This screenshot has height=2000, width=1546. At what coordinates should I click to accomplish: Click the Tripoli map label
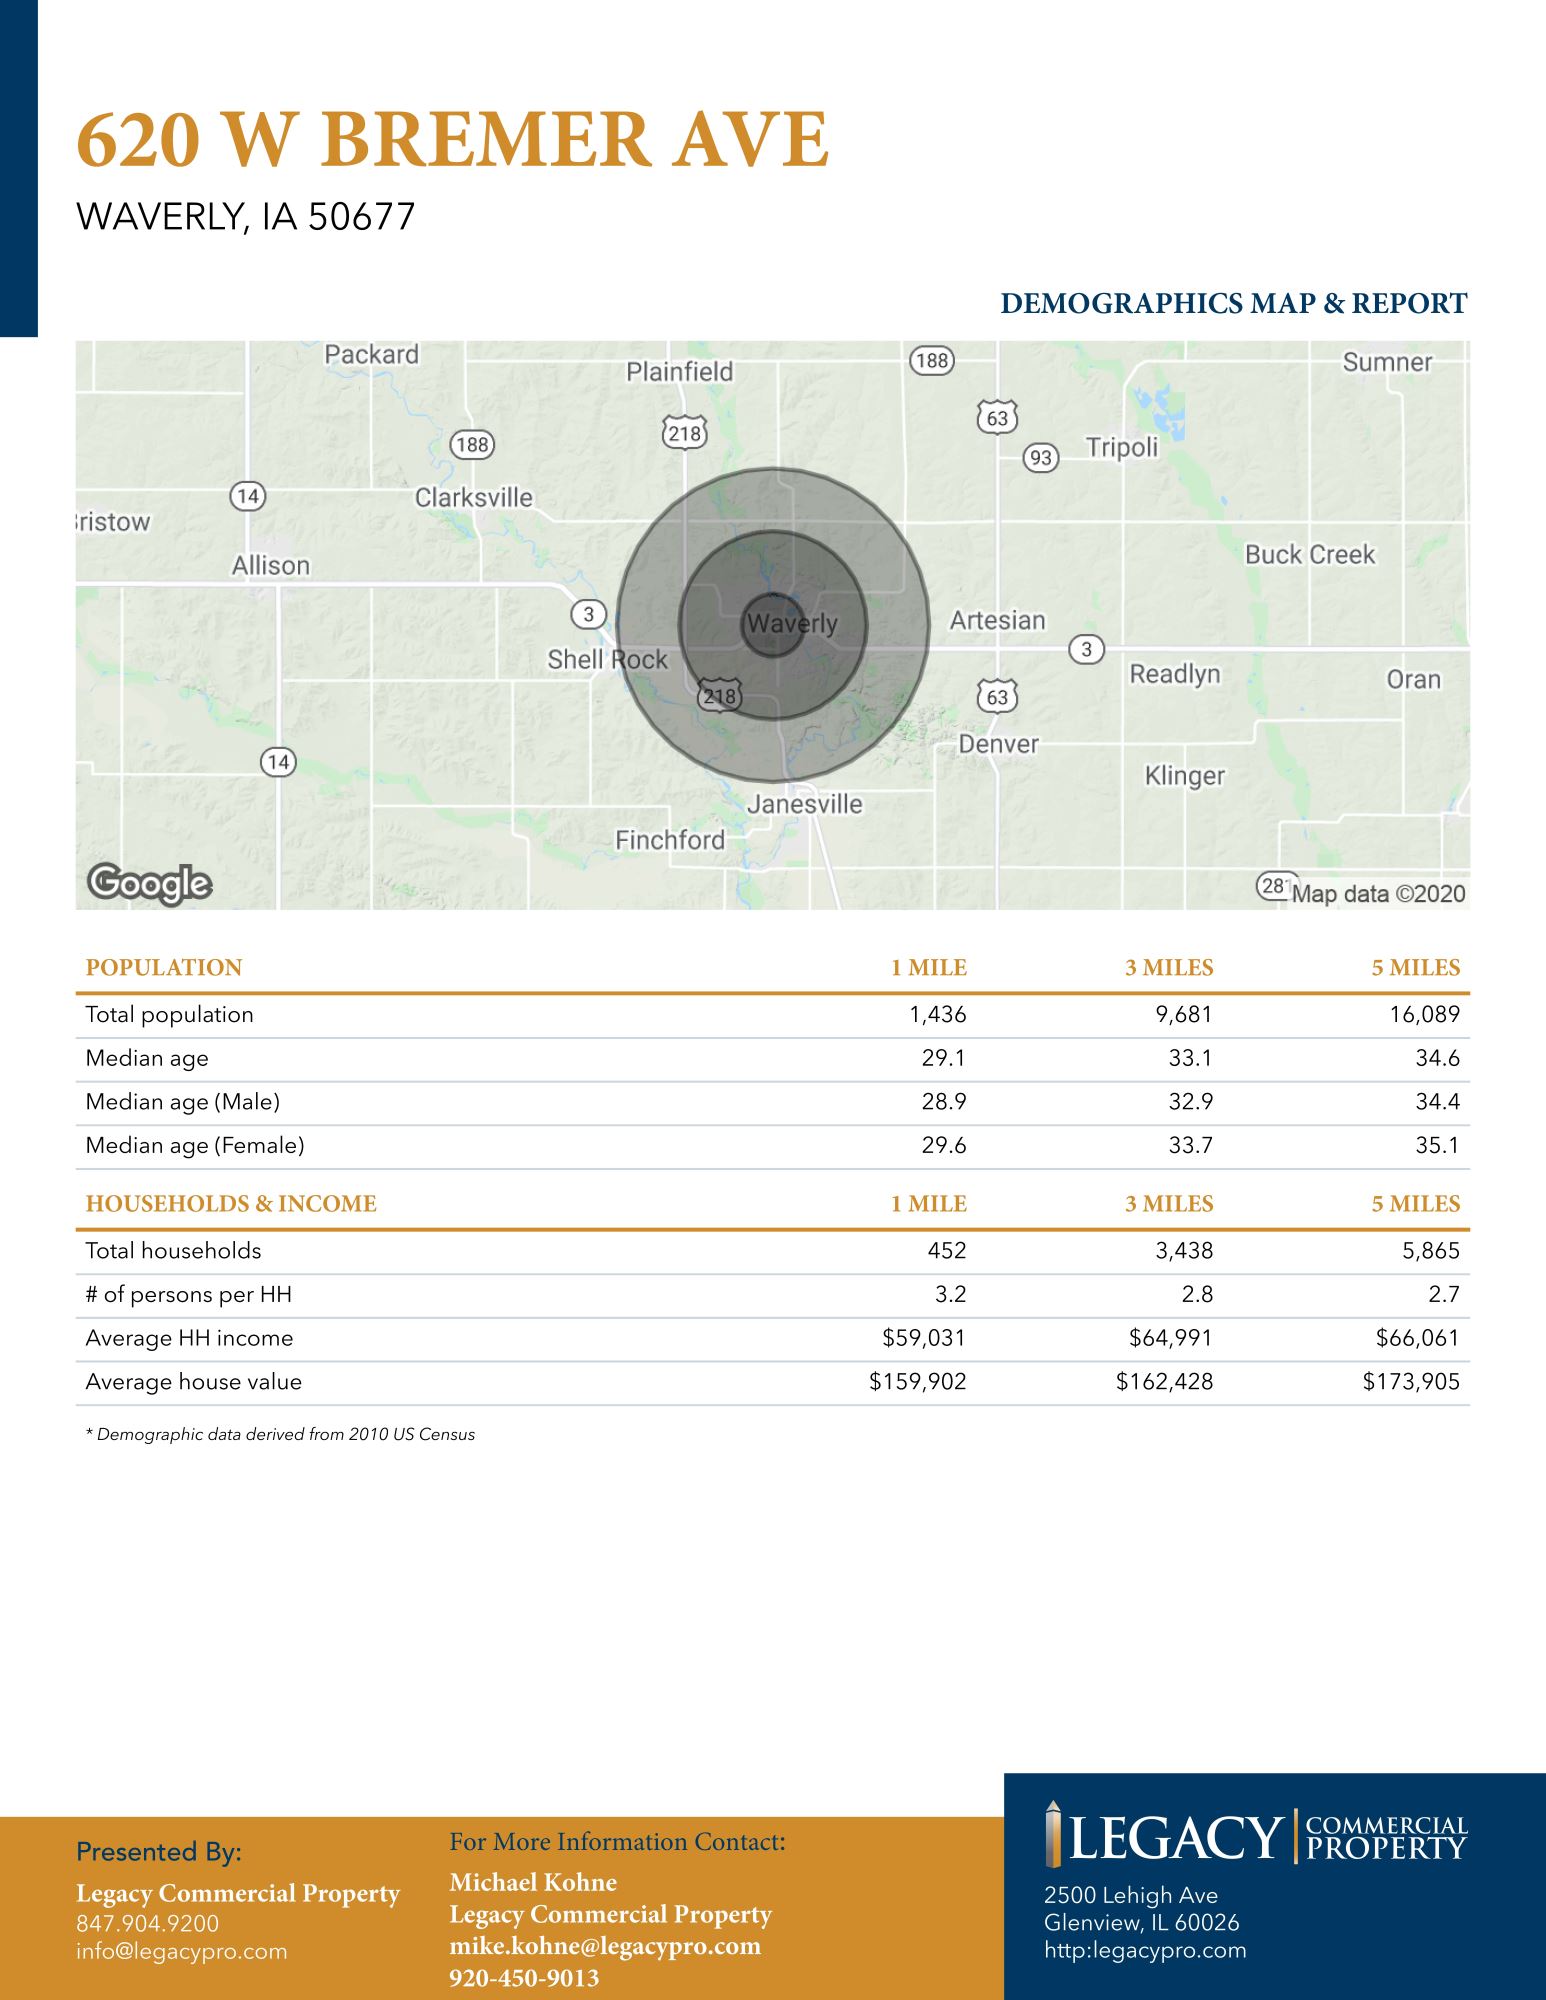1122,447
